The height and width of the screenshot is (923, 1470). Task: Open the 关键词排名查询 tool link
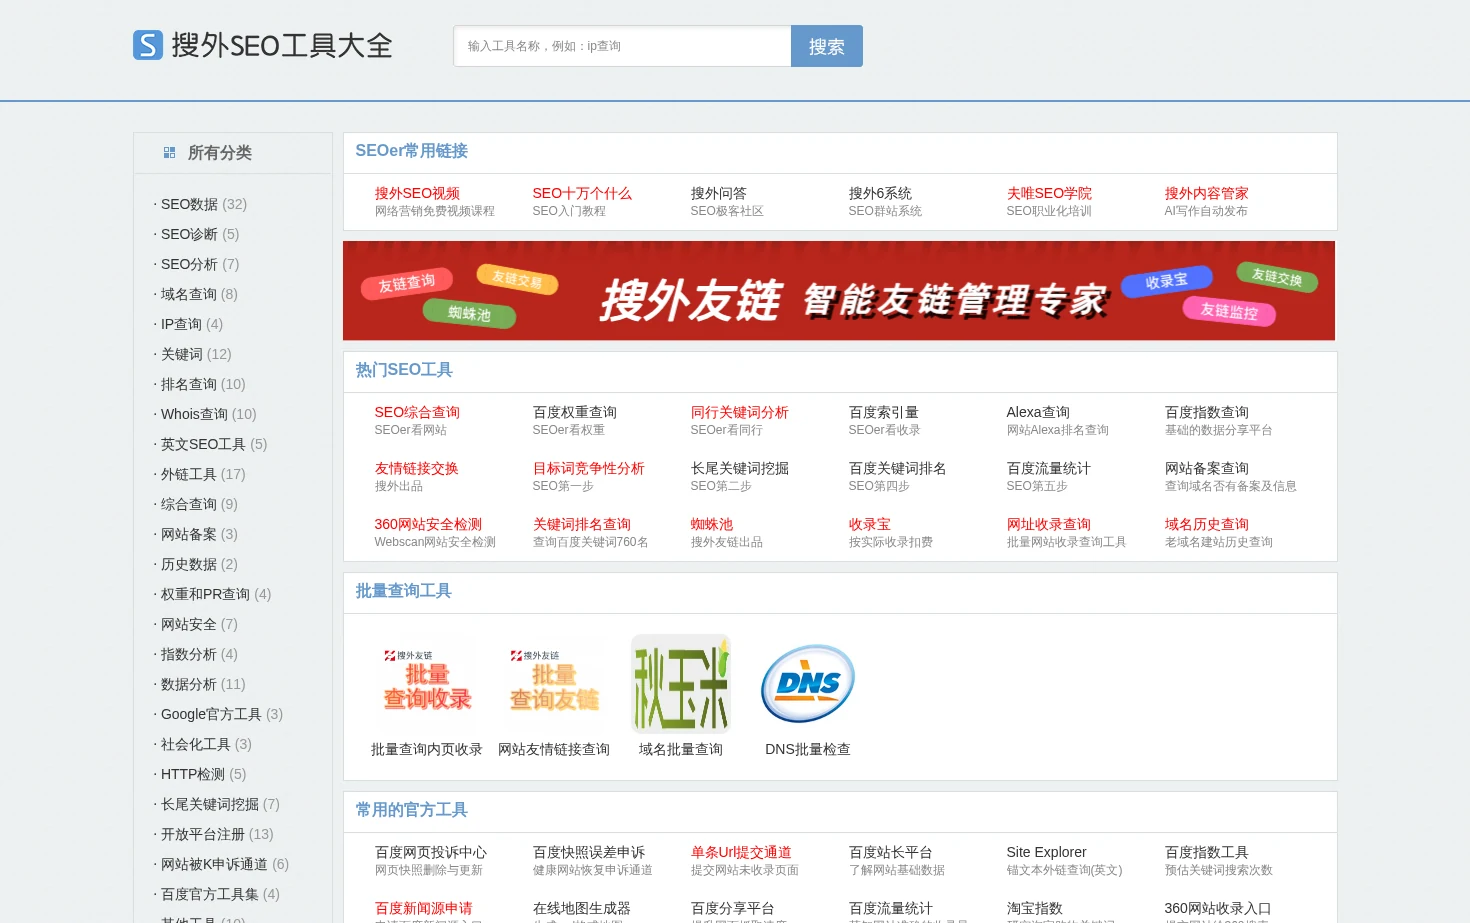pyautogui.click(x=582, y=524)
